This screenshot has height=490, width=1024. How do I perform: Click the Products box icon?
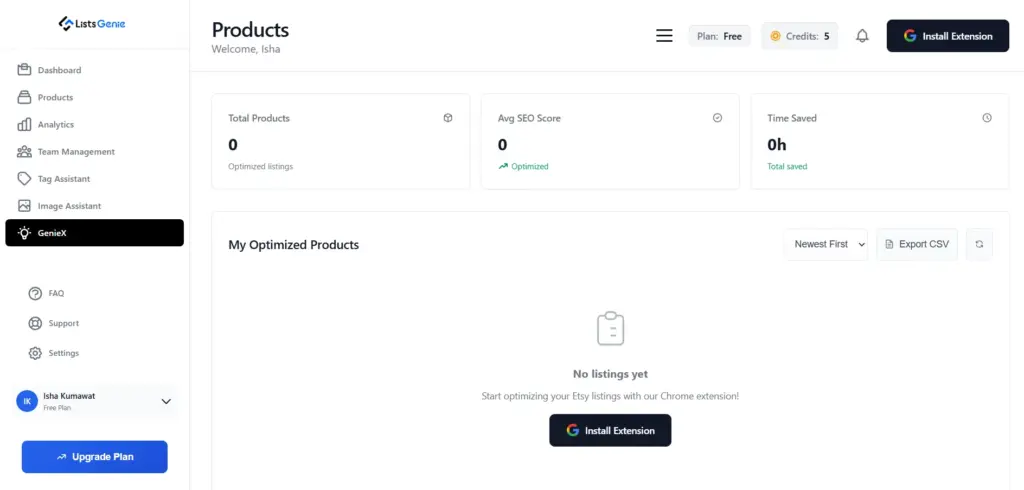[x=24, y=97]
